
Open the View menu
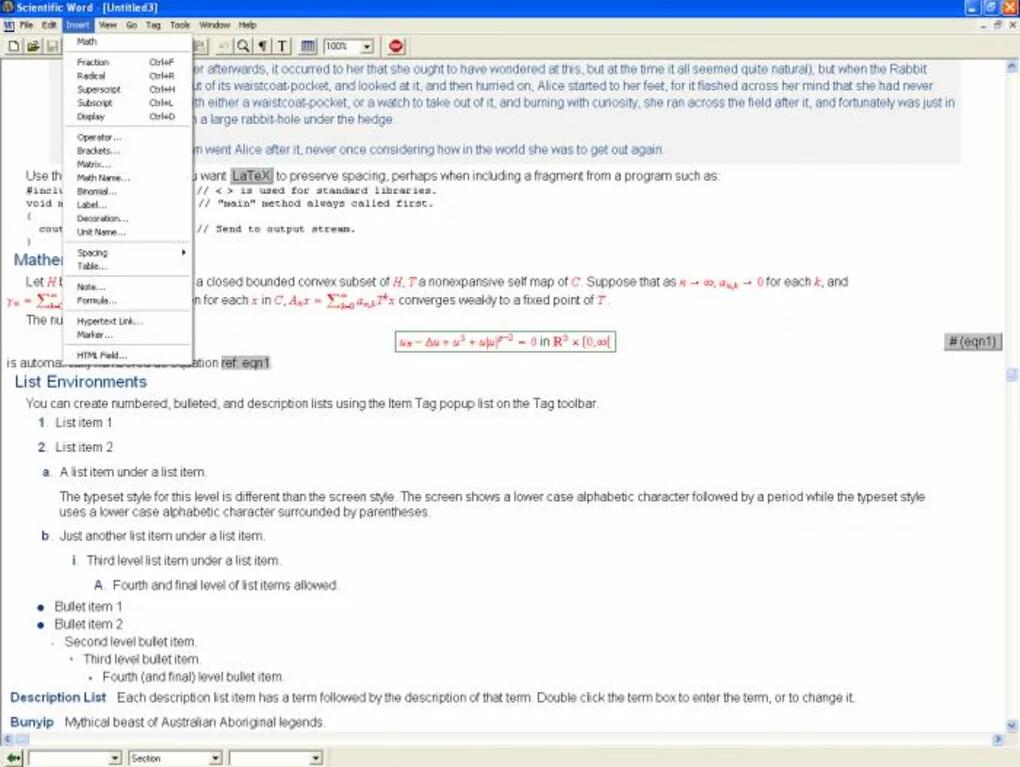point(107,25)
